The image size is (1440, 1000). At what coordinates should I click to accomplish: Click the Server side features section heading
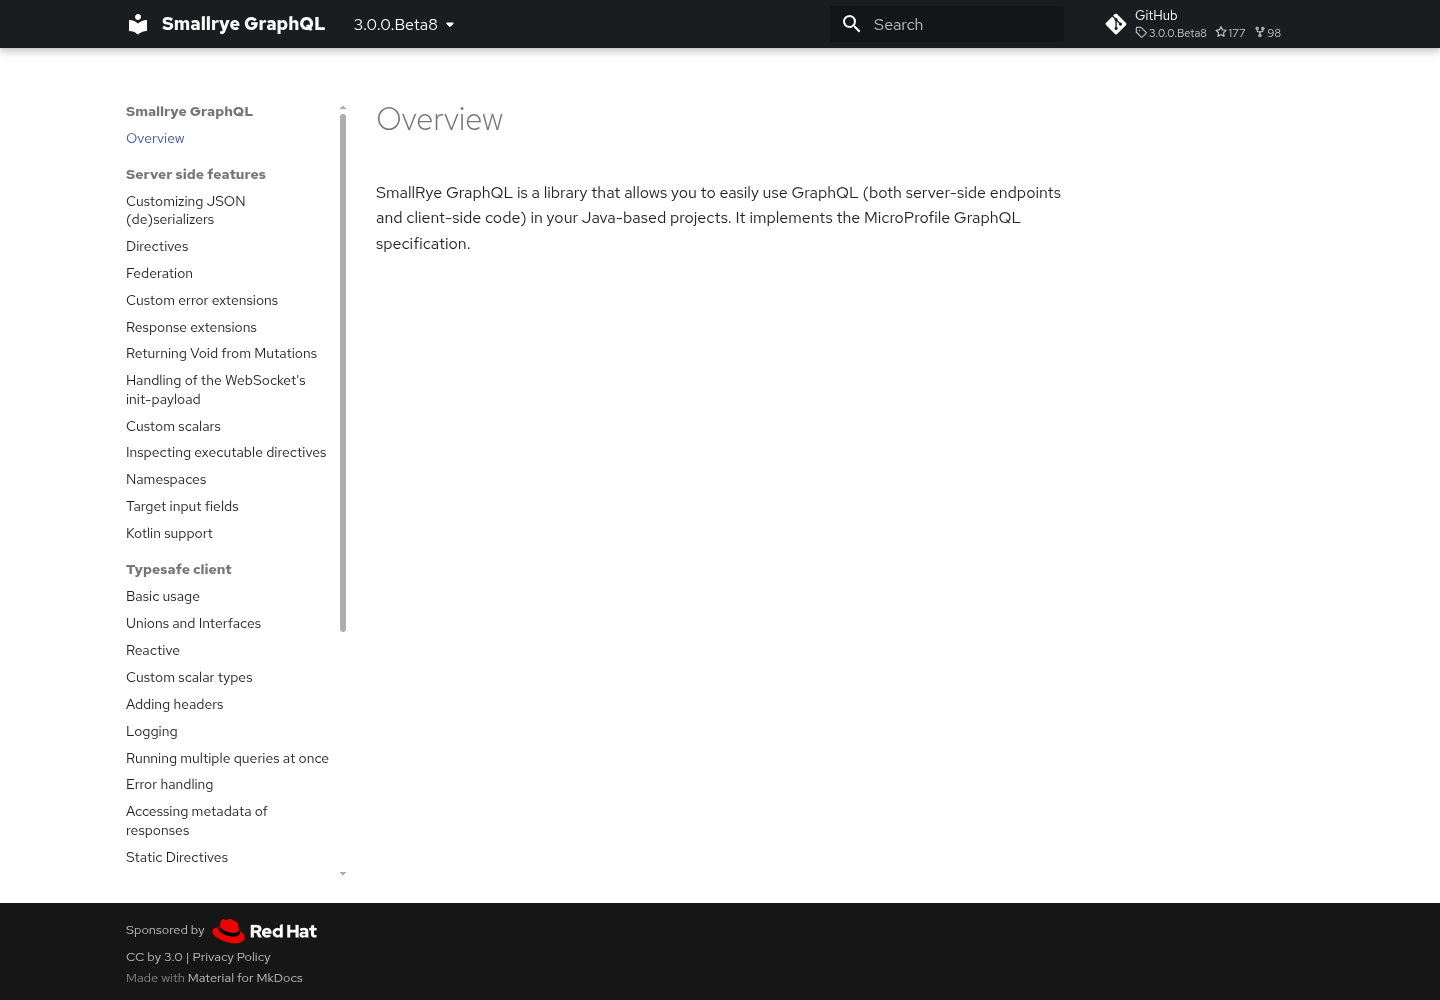pos(196,174)
